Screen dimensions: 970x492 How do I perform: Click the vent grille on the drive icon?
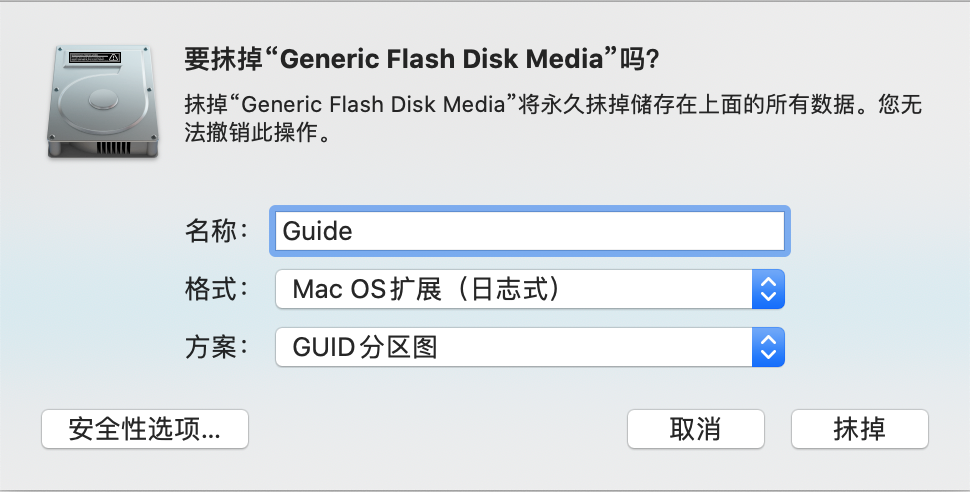point(114,148)
